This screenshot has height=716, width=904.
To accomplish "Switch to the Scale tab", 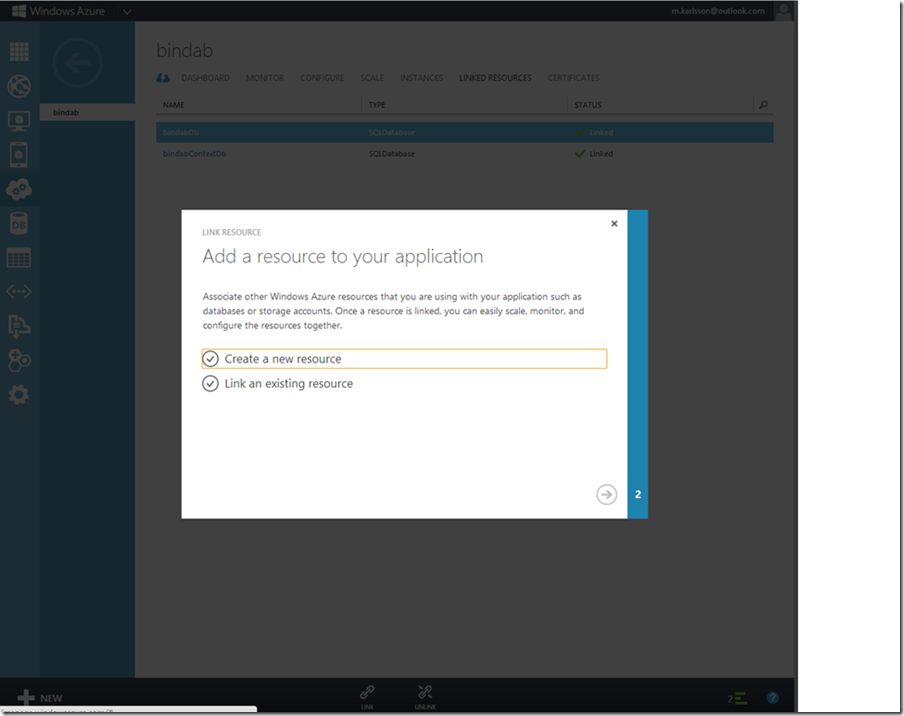I will point(372,78).
